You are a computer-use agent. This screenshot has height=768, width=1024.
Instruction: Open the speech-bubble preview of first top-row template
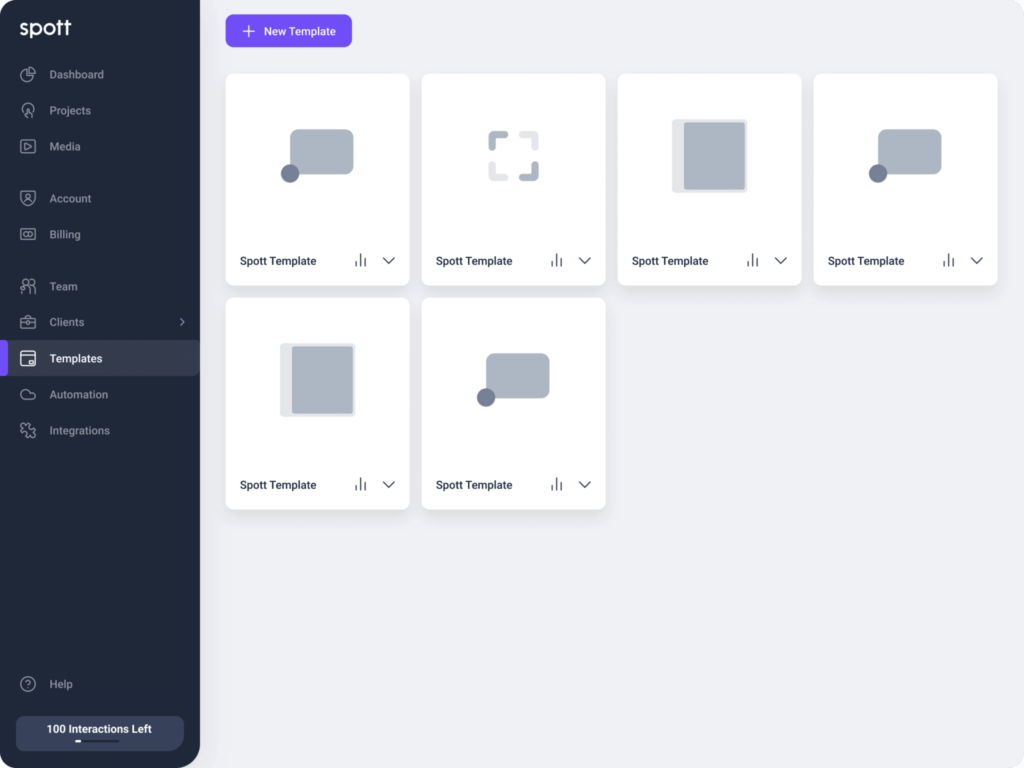click(x=317, y=155)
